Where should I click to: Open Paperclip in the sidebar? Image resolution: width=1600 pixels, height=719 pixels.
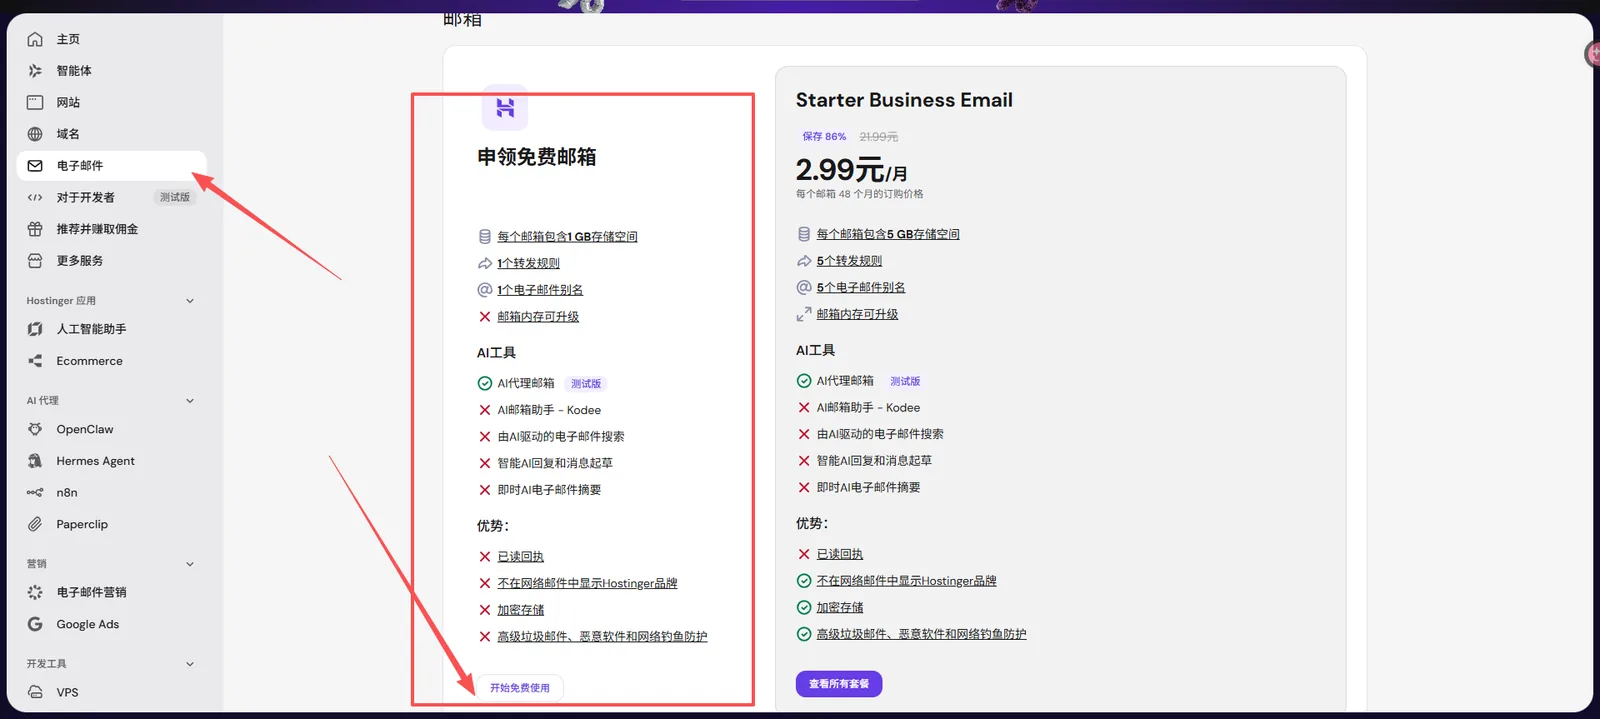[x=111, y=524]
